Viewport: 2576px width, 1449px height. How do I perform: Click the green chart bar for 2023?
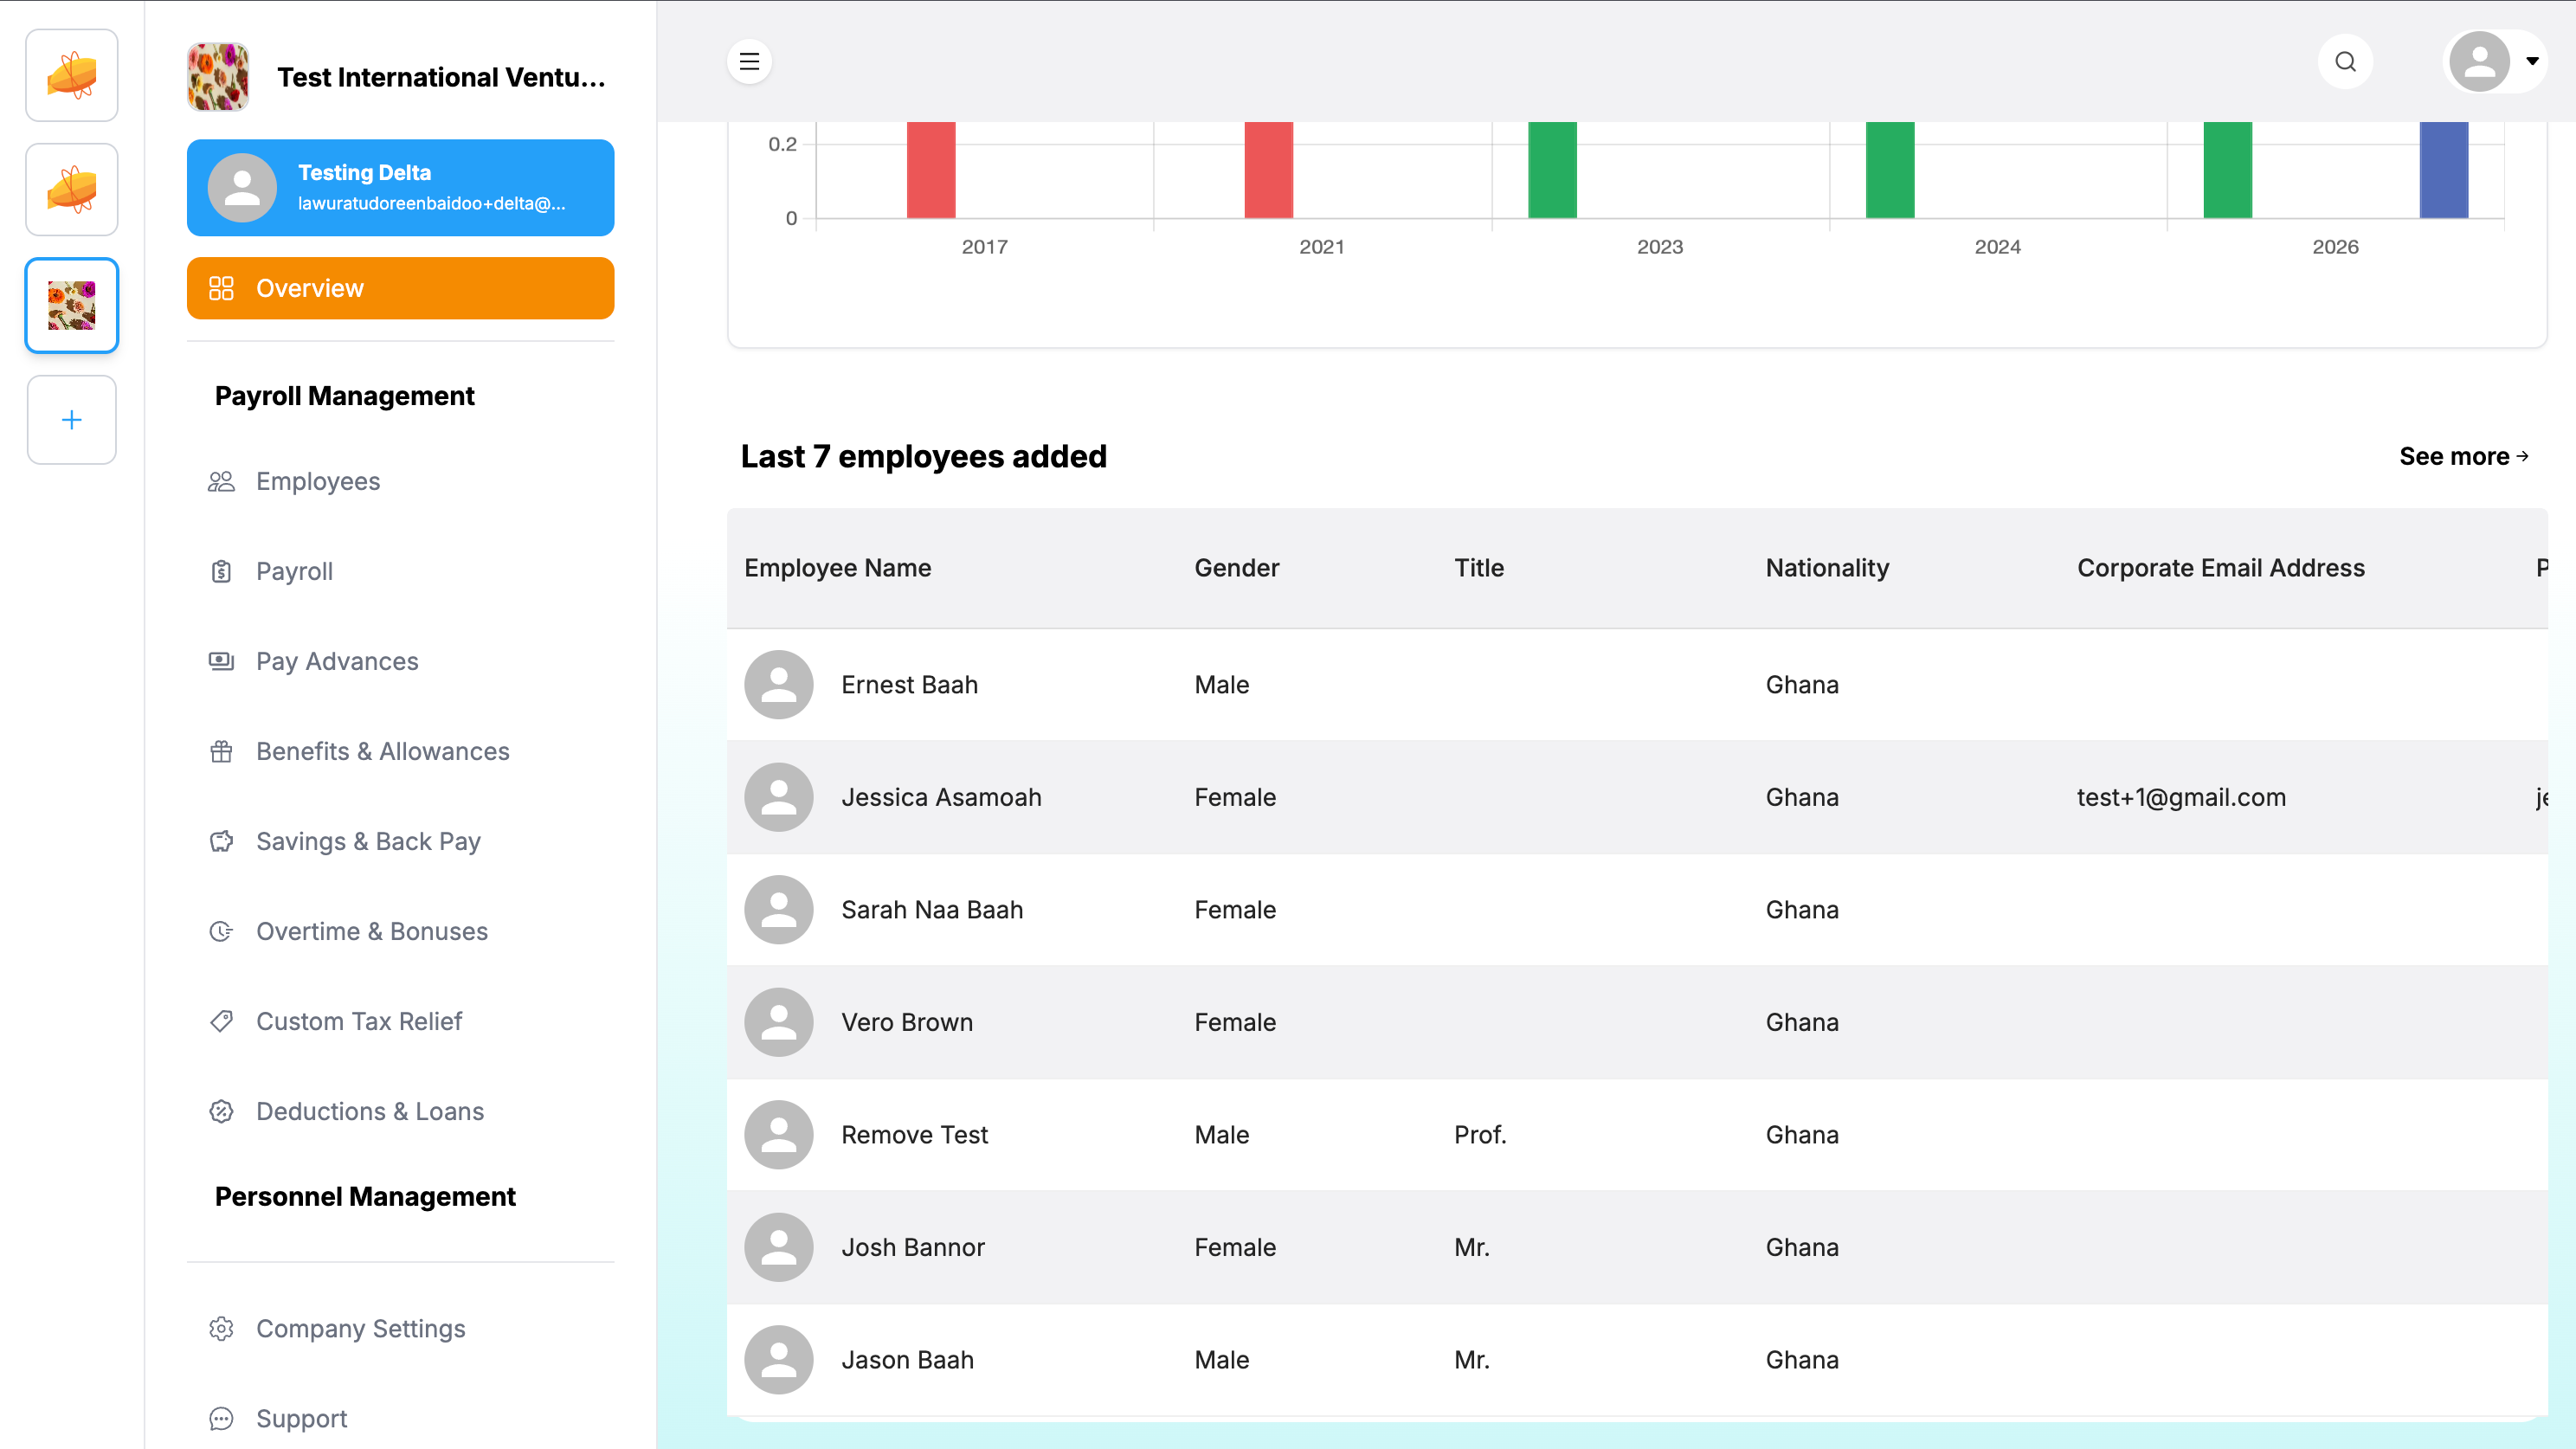pyautogui.click(x=1552, y=170)
